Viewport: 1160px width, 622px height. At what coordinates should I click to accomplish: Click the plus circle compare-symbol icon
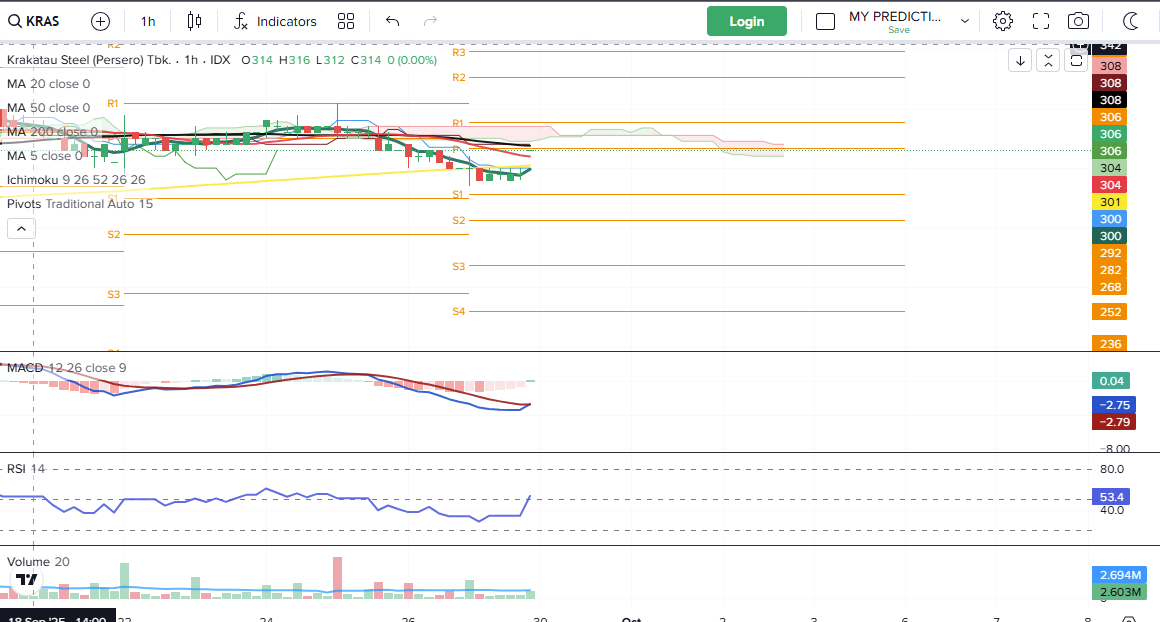coord(100,21)
